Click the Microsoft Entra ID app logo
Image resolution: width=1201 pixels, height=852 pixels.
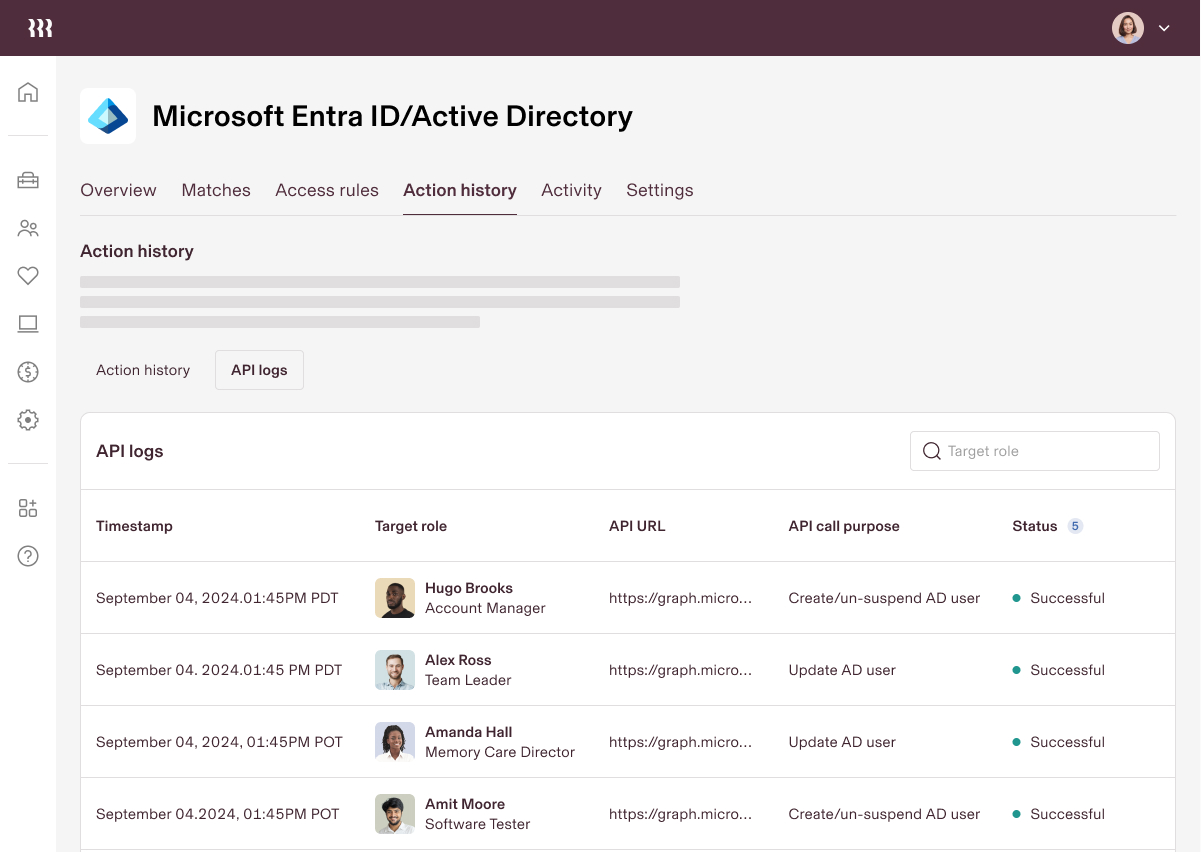(x=108, y=116)
